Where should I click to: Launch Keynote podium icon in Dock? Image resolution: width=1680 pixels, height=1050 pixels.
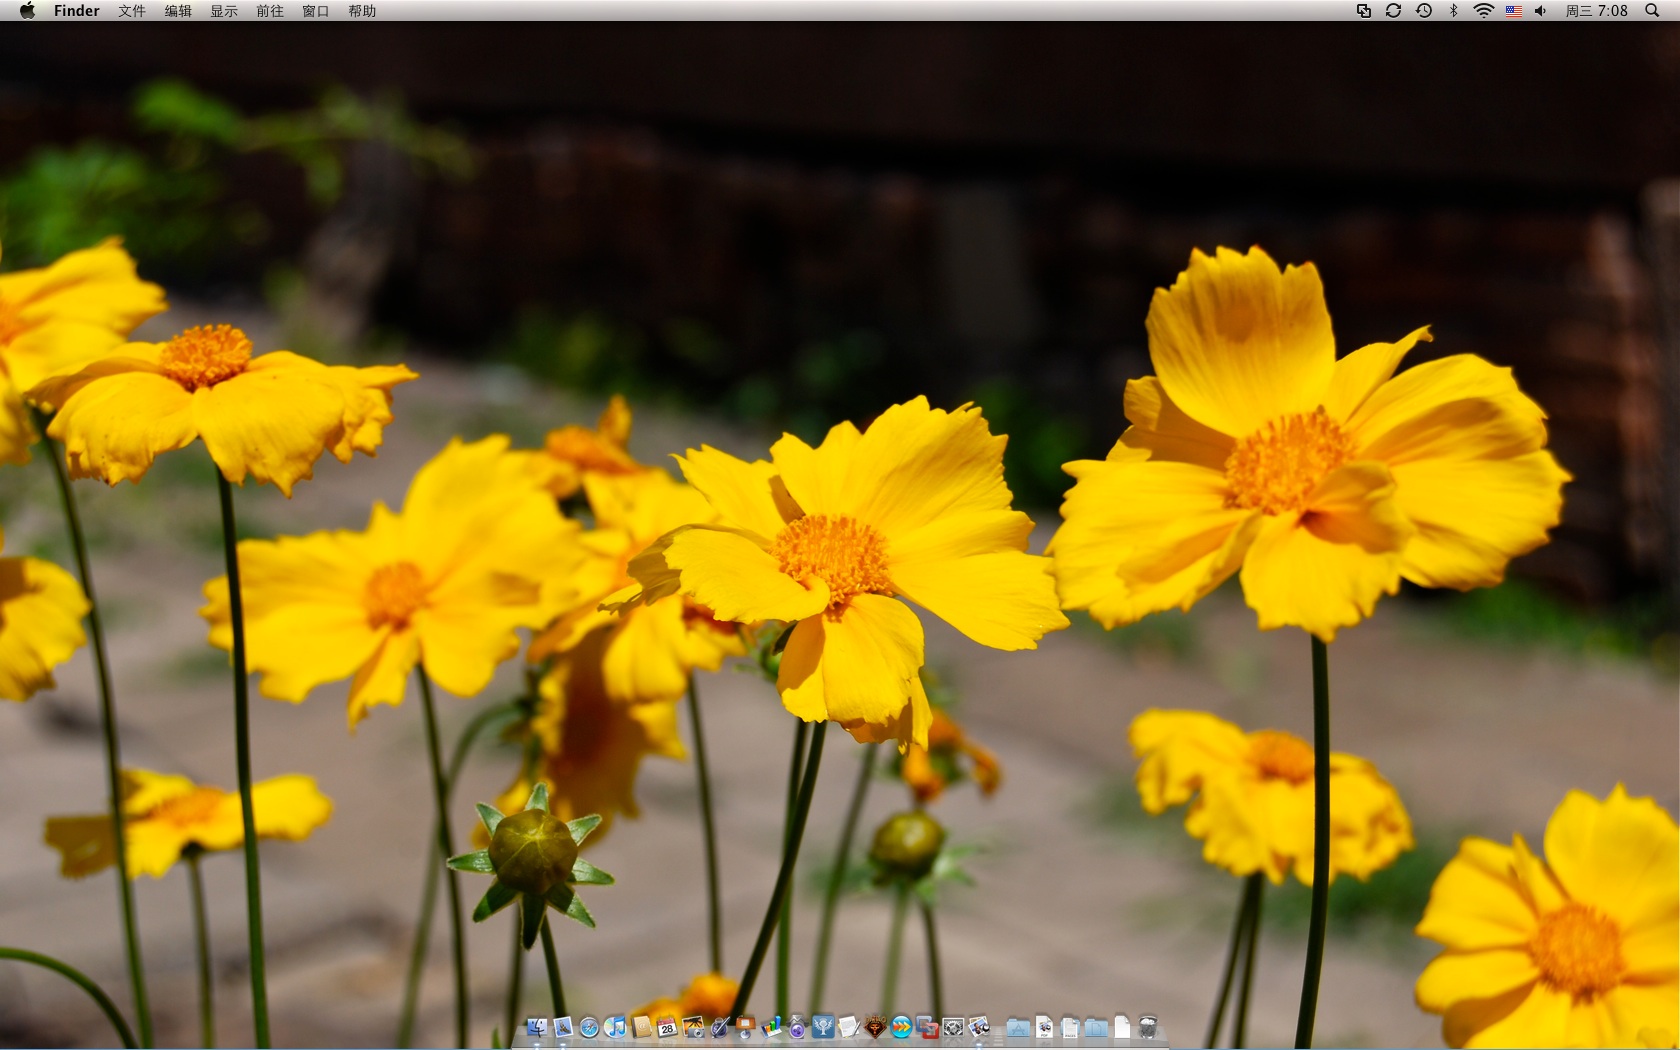[x=745, y=1027]
